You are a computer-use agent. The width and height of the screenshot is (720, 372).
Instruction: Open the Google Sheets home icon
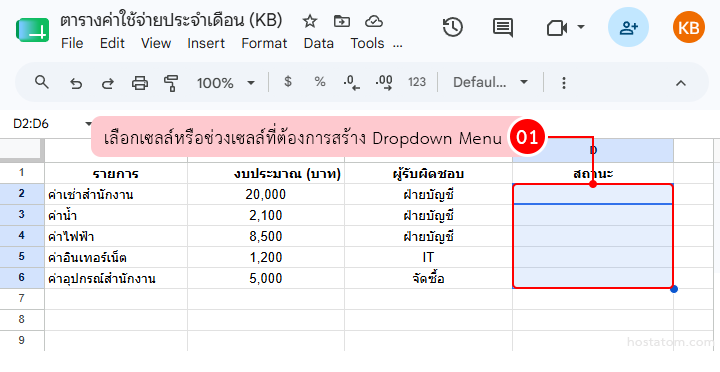[x=32, y=30]
